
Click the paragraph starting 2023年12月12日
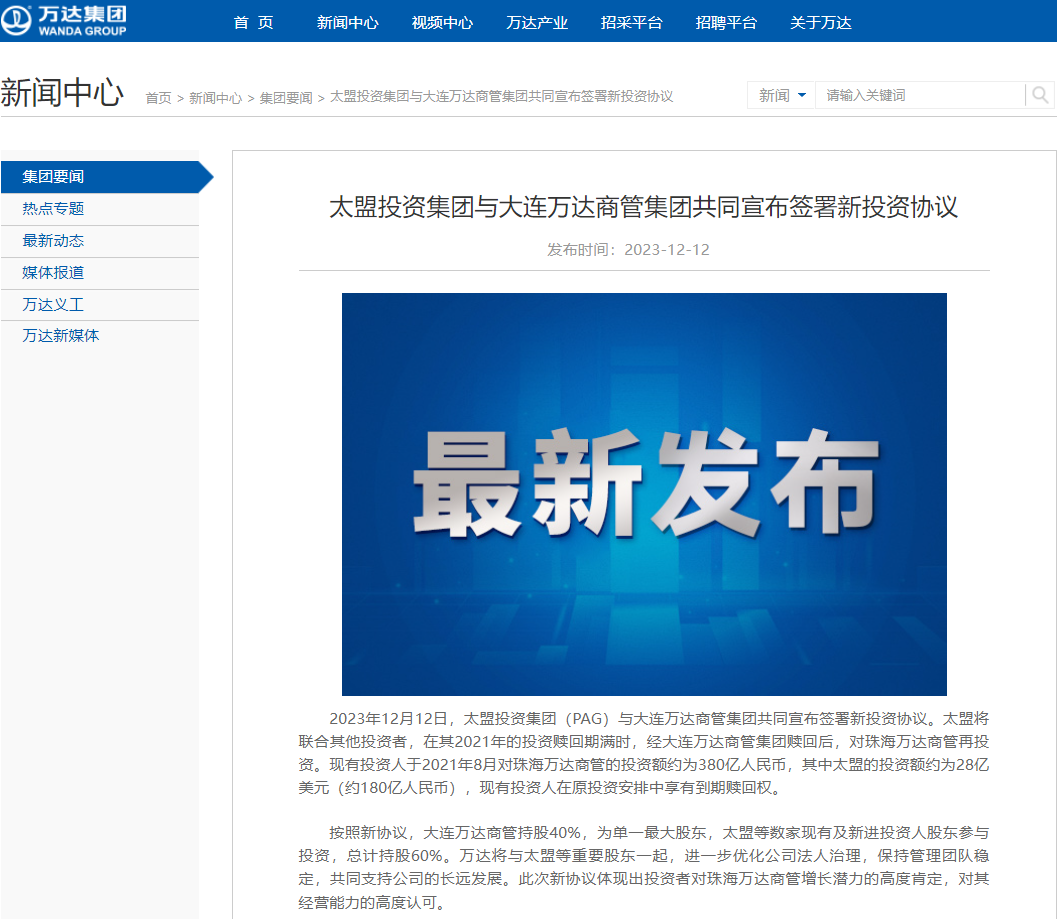click(x=644, y=753)
